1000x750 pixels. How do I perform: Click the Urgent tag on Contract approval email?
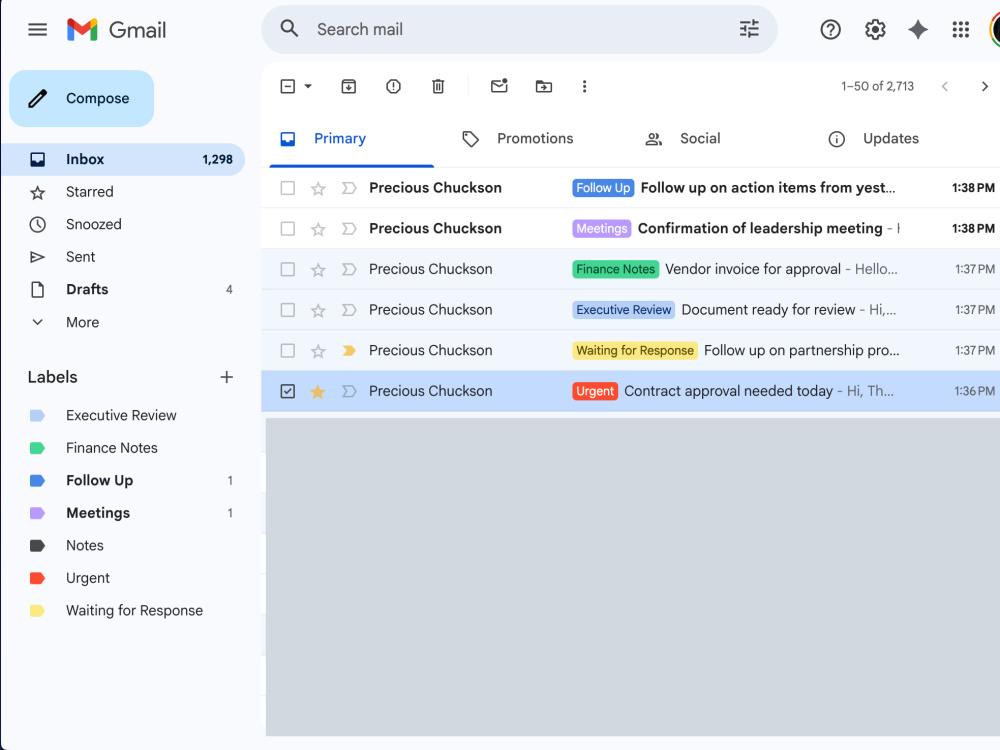[x=595, y=391]
